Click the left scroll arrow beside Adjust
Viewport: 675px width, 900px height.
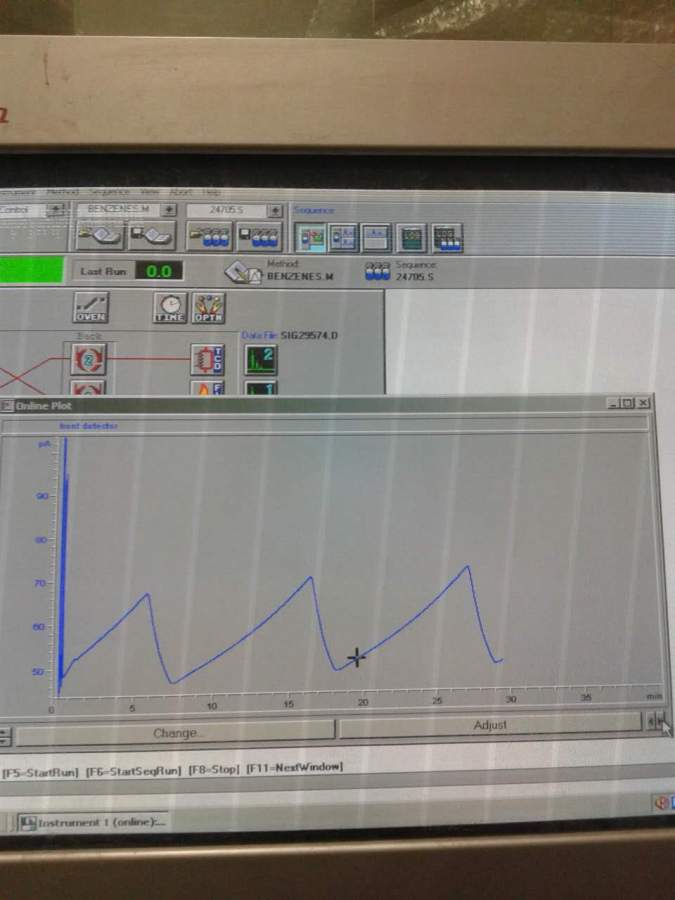pyautogui.click(x=650, y=720)
